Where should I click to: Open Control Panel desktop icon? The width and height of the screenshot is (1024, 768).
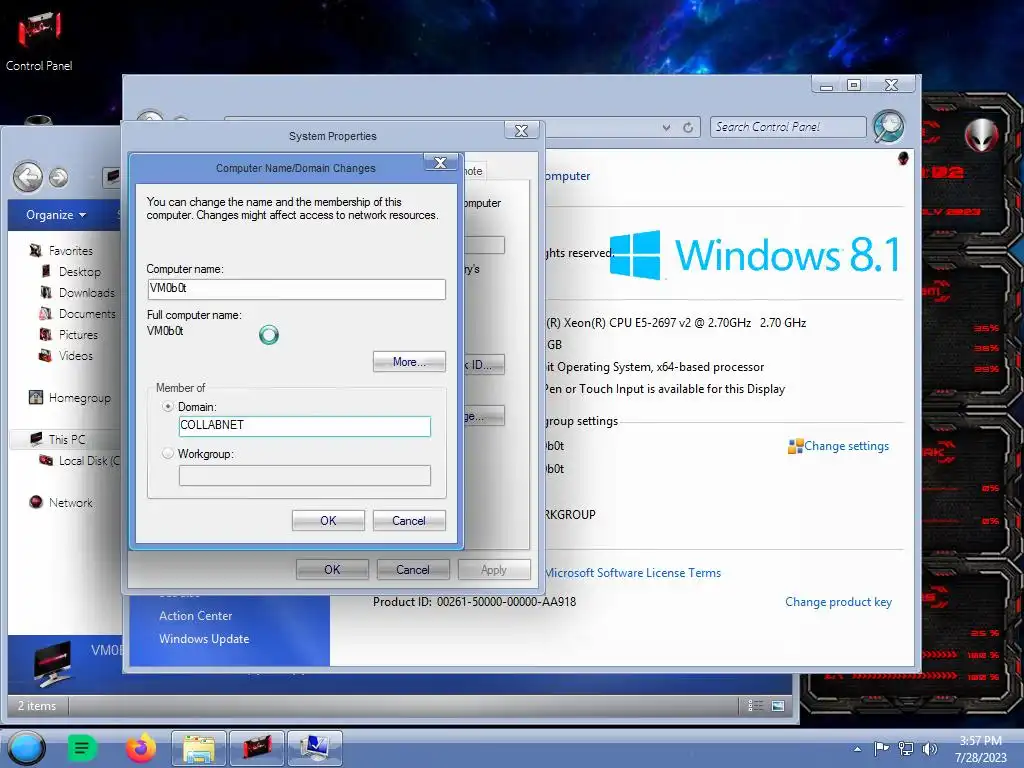coord(39,39)
